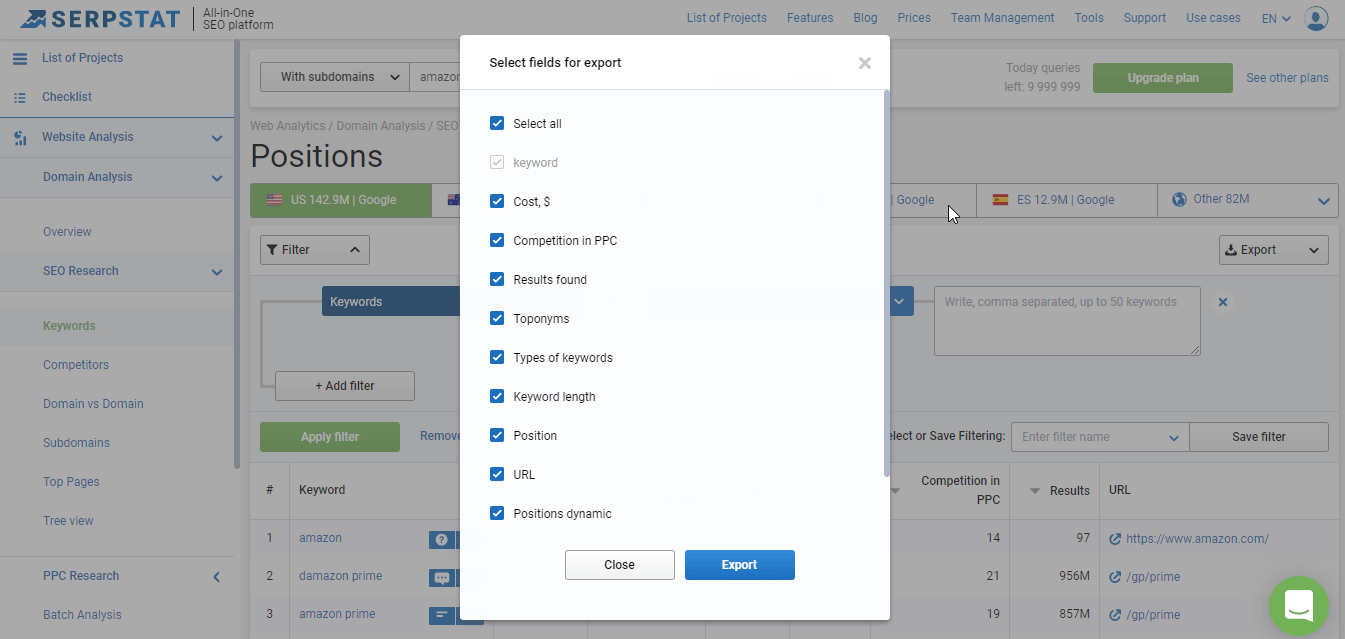Uncheck Toponyms checkbox

[497, 318]
